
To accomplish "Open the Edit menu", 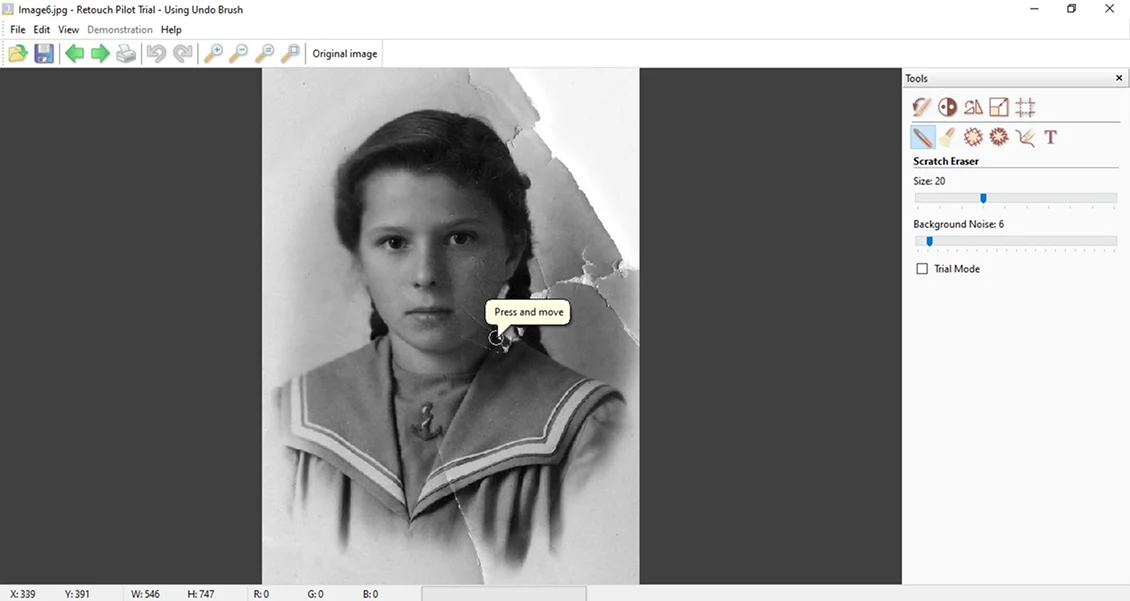I will click(x=41, y=29).
